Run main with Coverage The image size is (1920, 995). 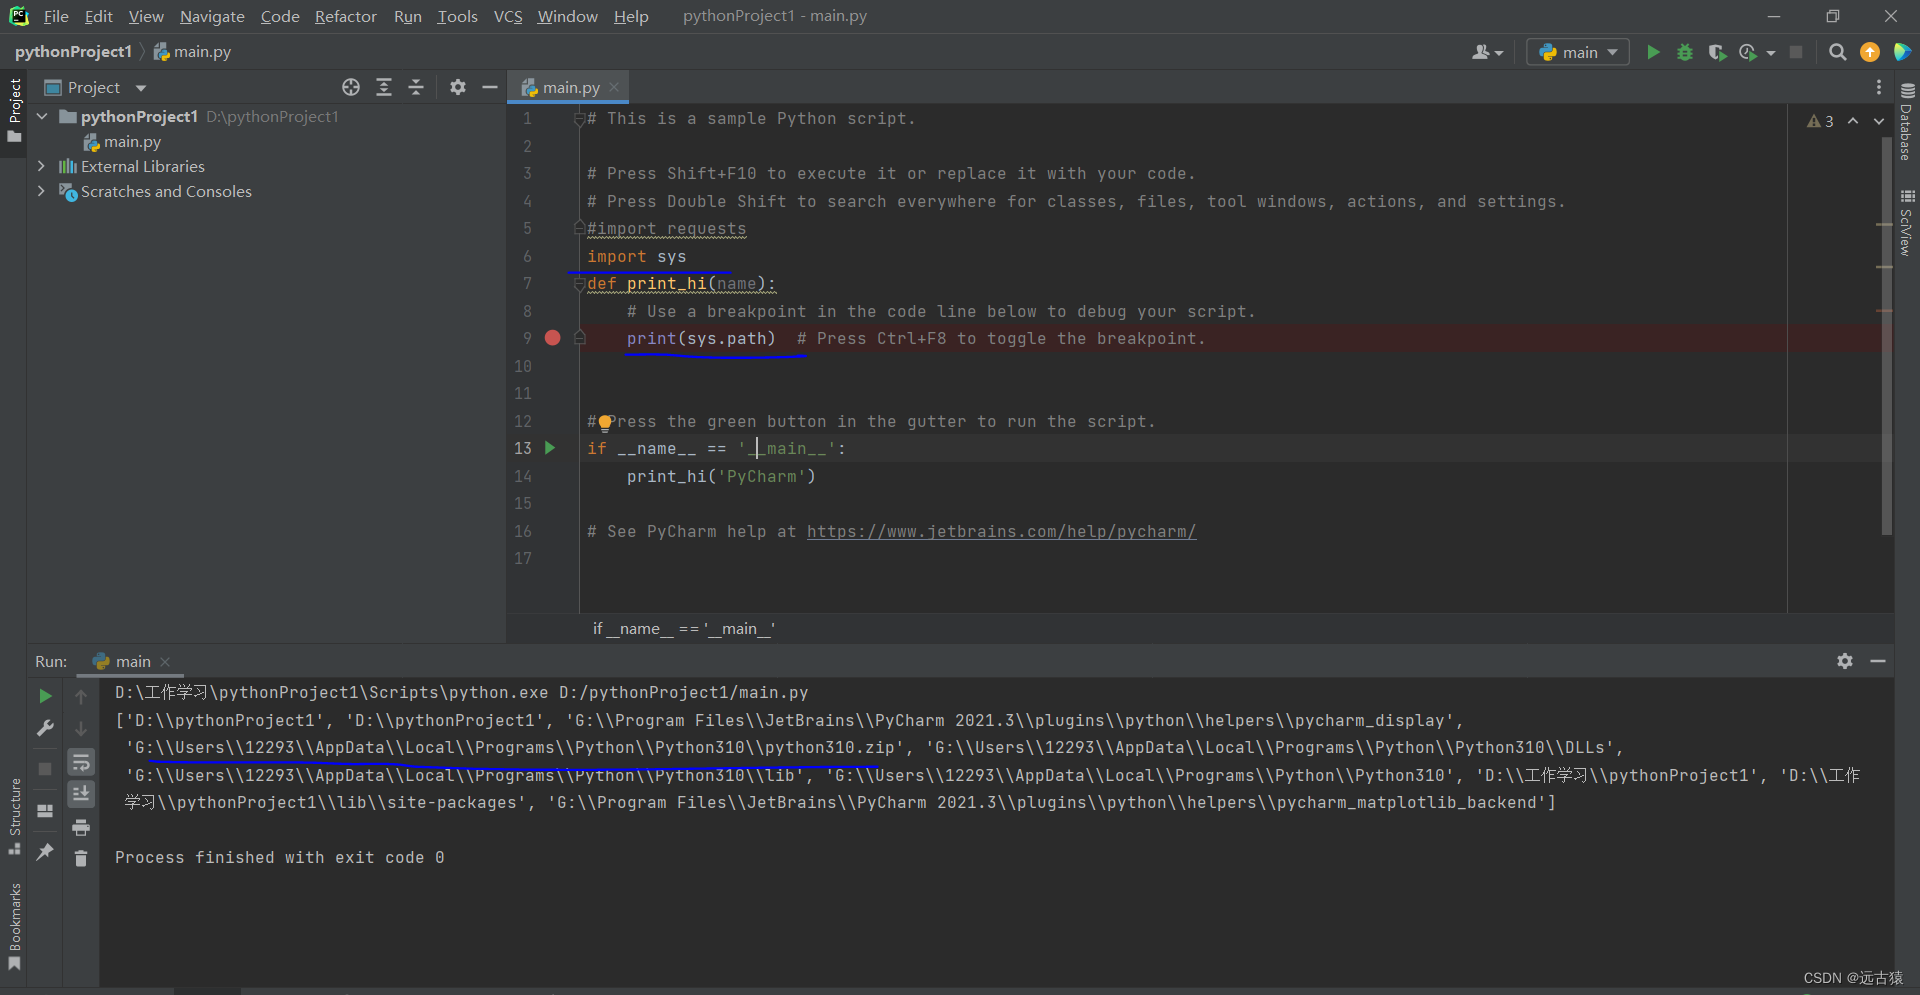coord(1718,51)
